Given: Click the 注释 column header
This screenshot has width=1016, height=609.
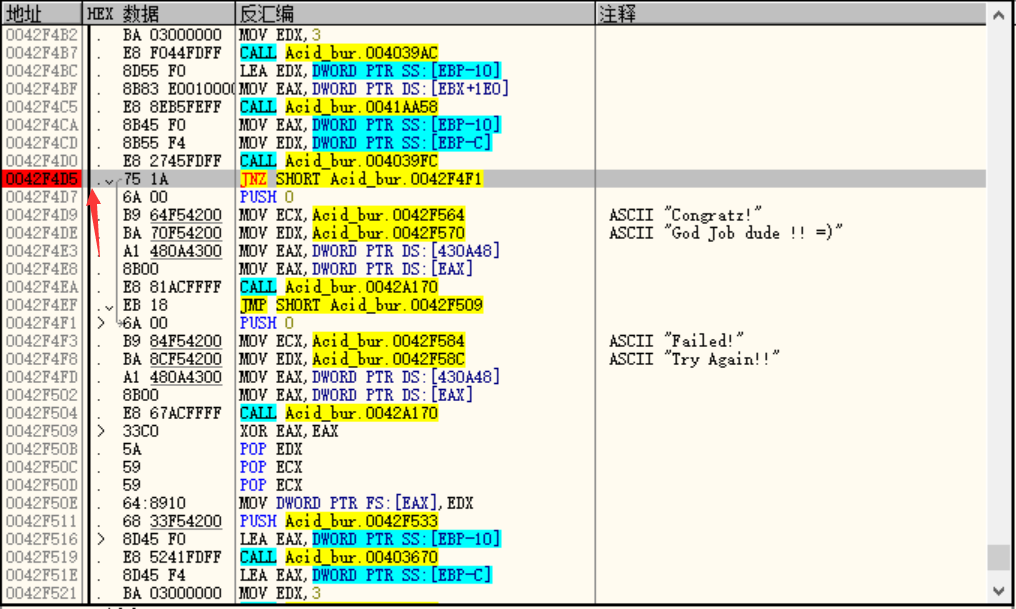Looking at the screenshot, I should coord(791,13).
